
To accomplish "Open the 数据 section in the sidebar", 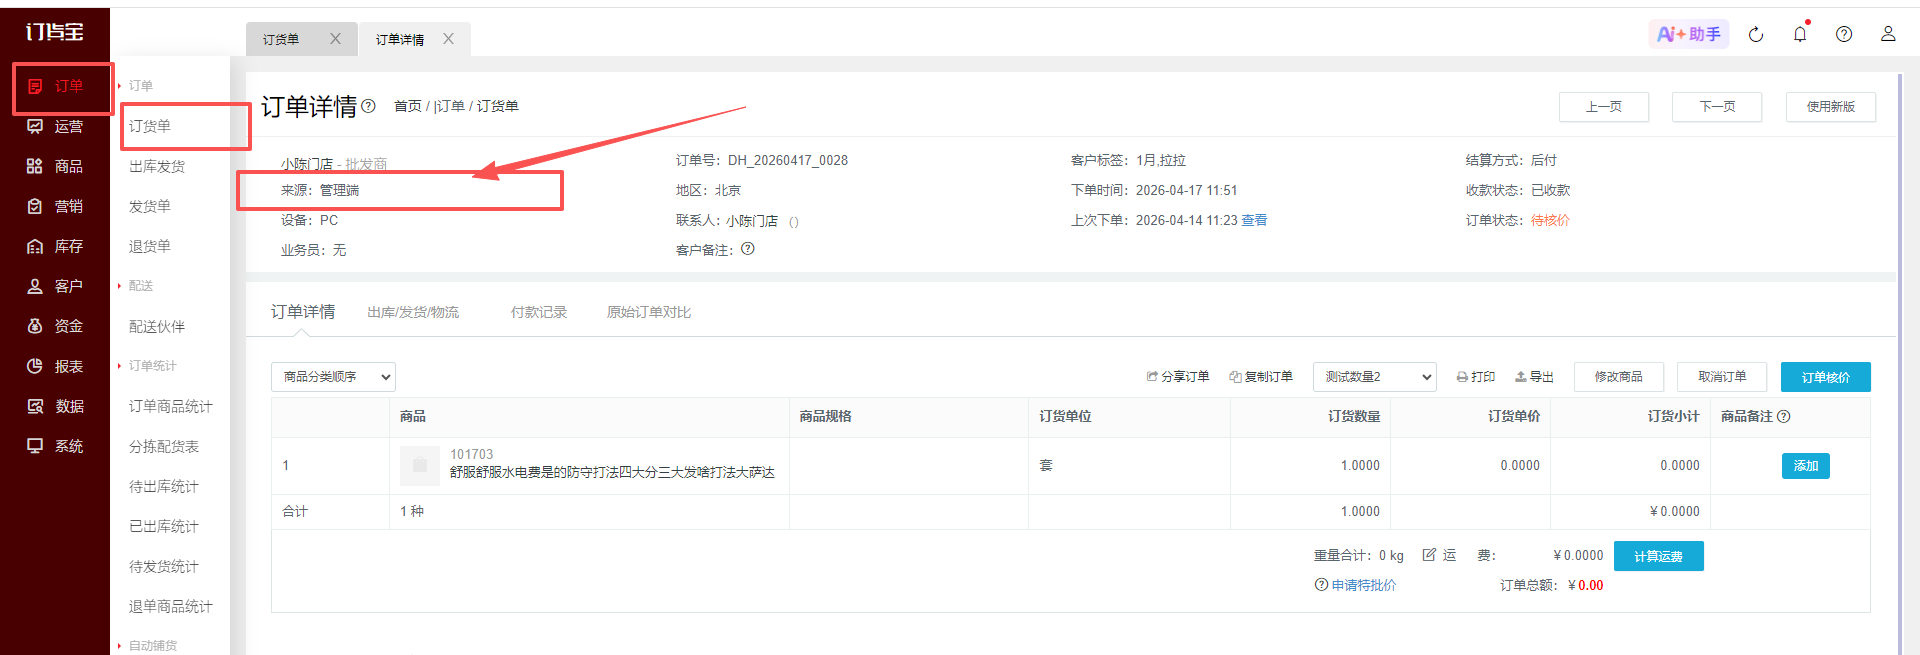I will pyautogui.click(x=55, y=407).
